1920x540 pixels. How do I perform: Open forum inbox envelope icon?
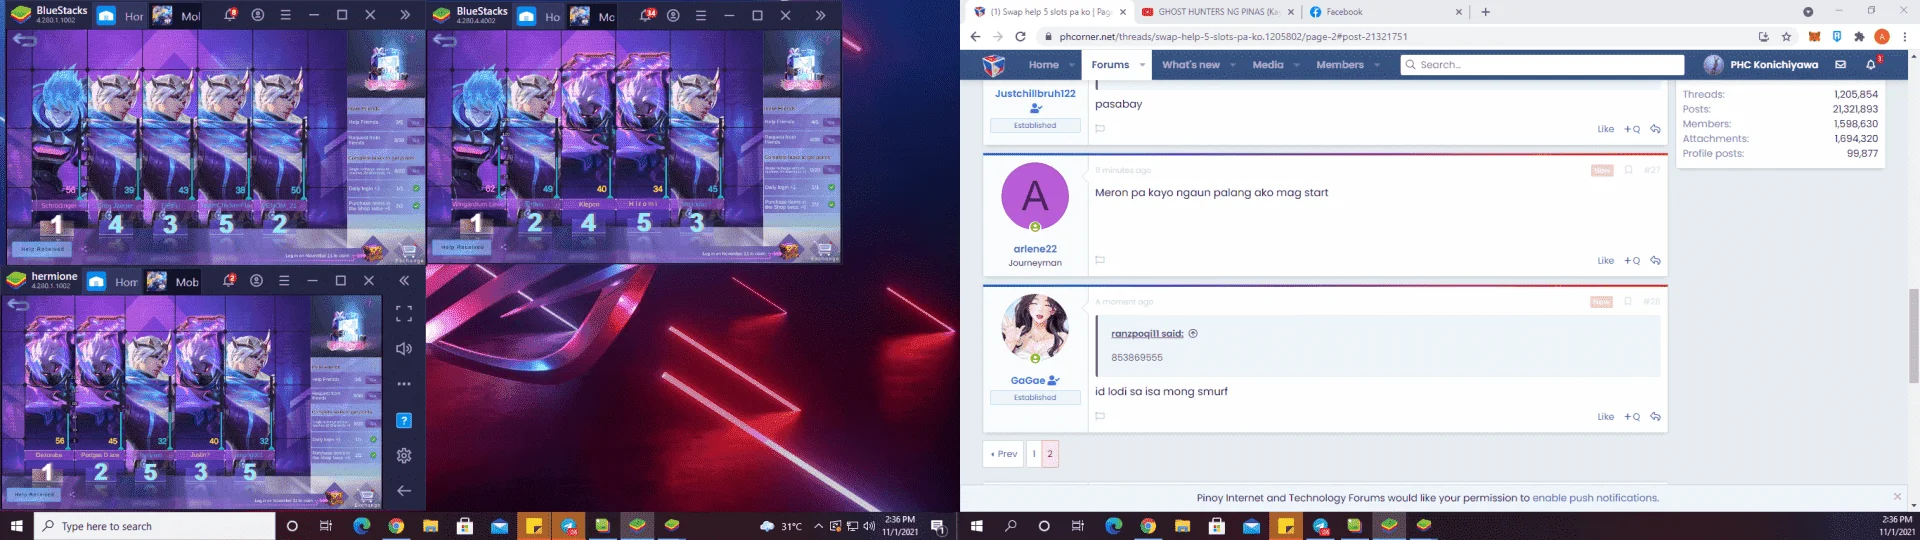1840,64
